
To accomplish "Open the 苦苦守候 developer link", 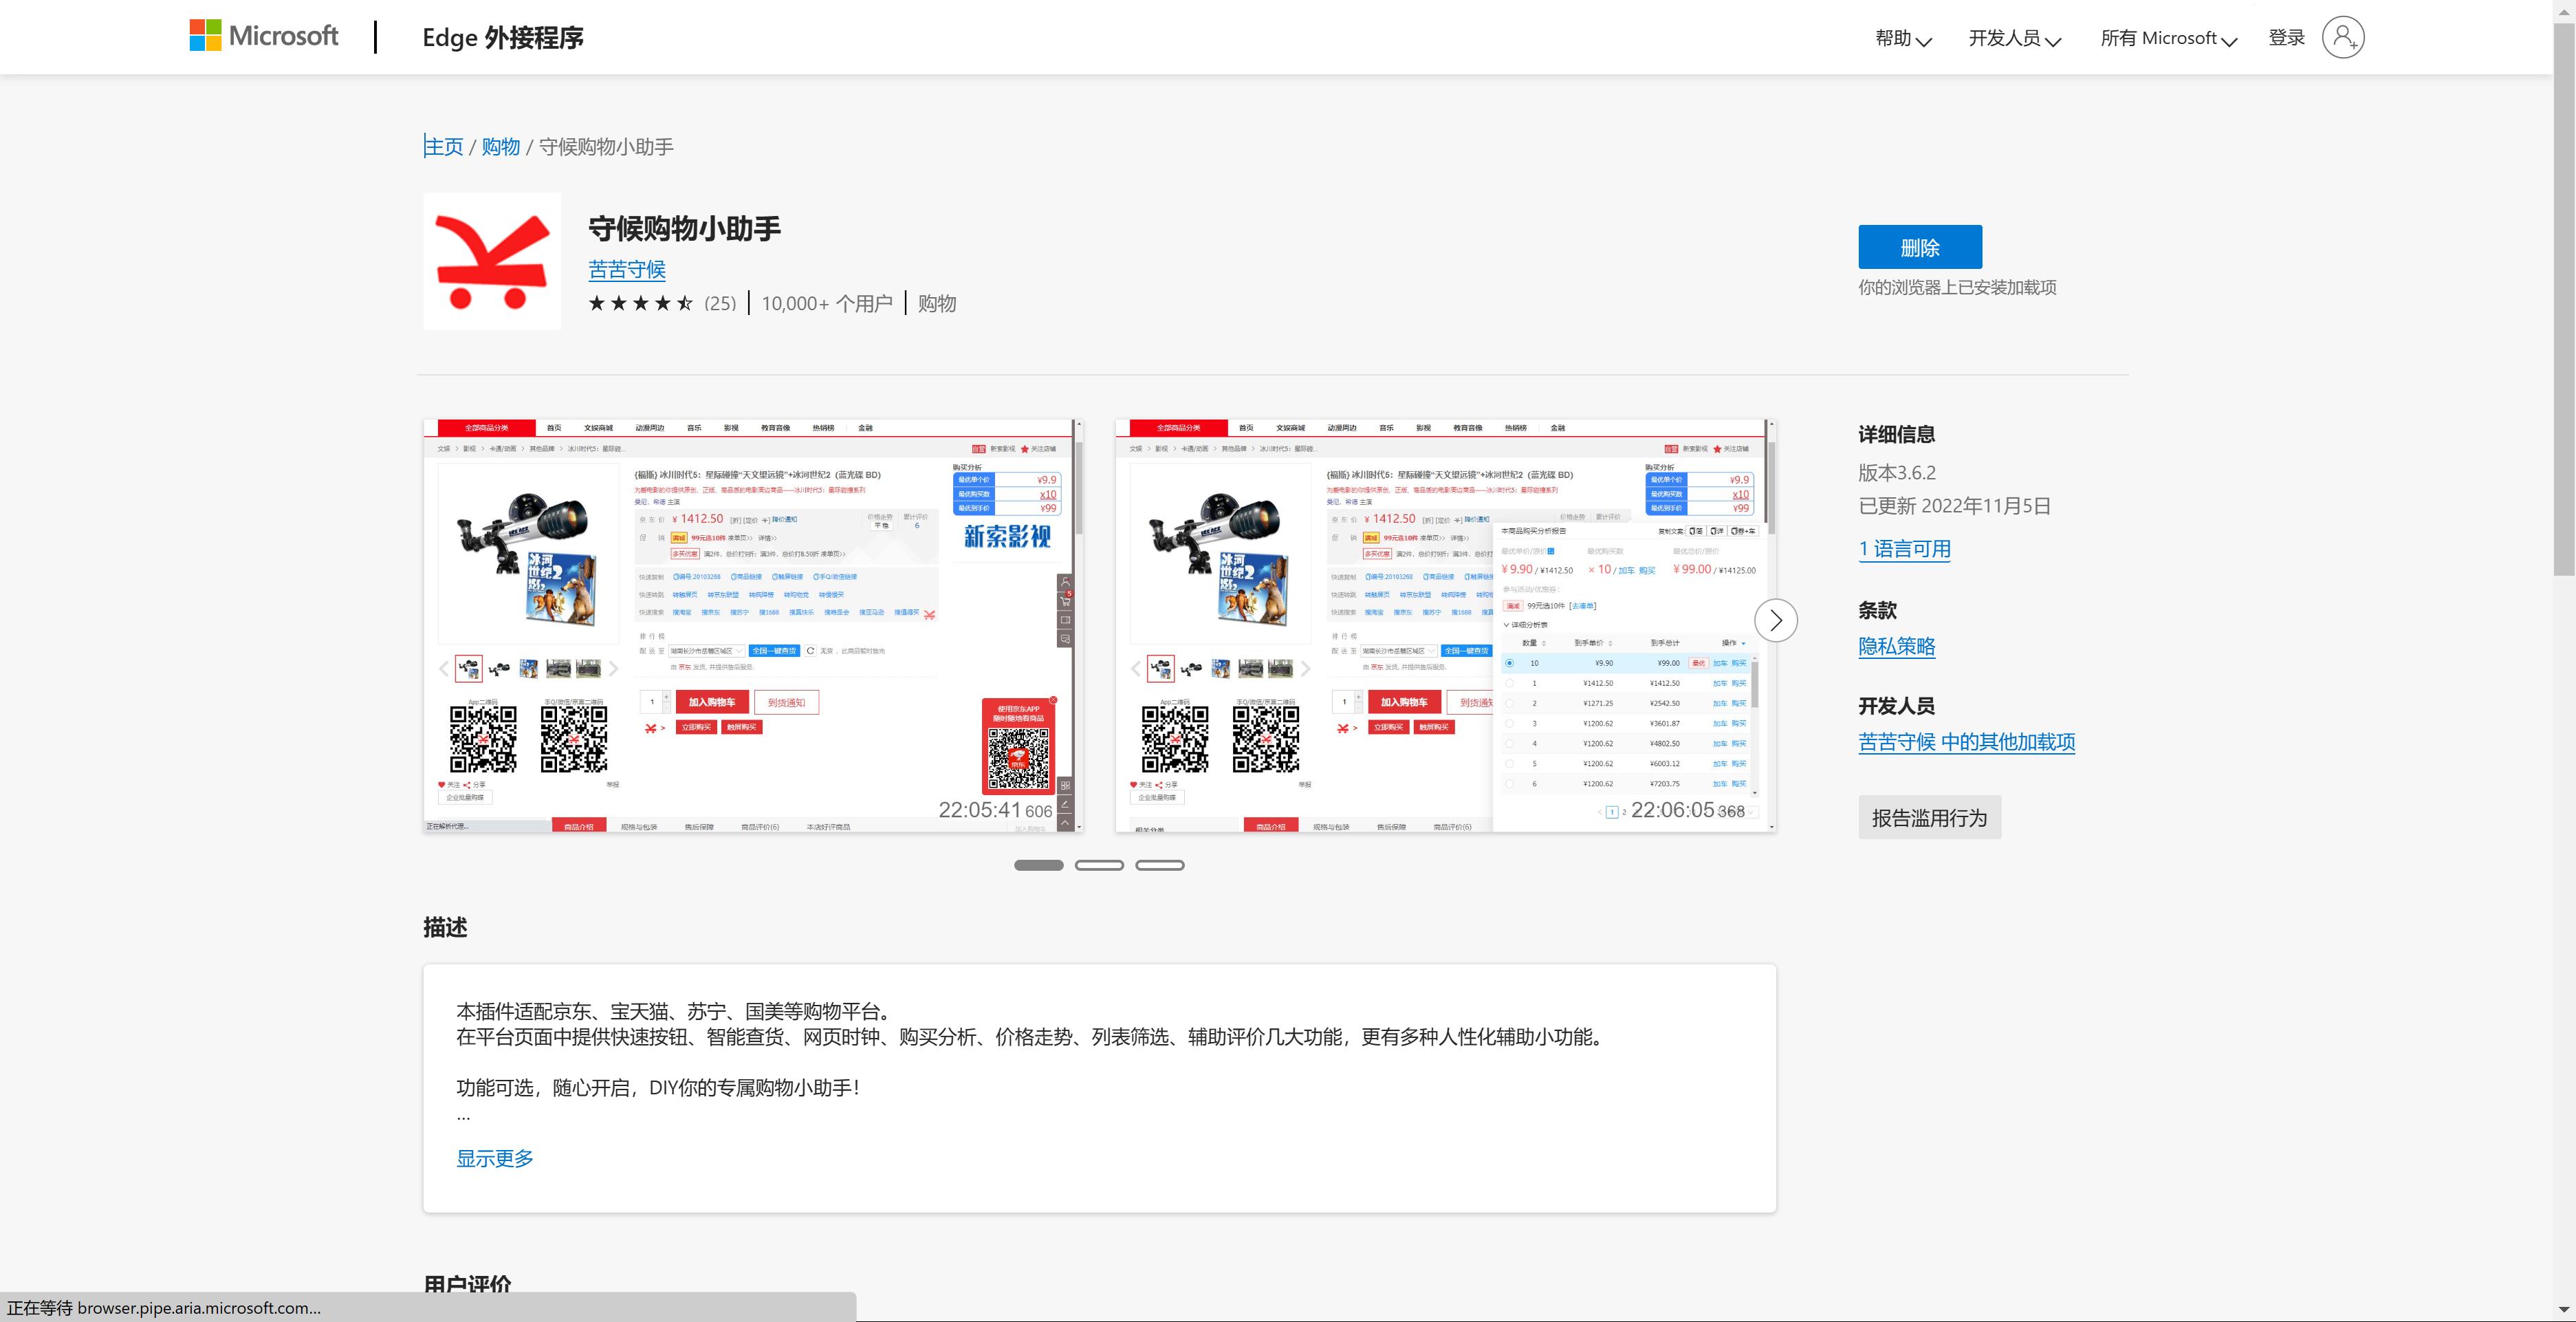I will (626, 269).
